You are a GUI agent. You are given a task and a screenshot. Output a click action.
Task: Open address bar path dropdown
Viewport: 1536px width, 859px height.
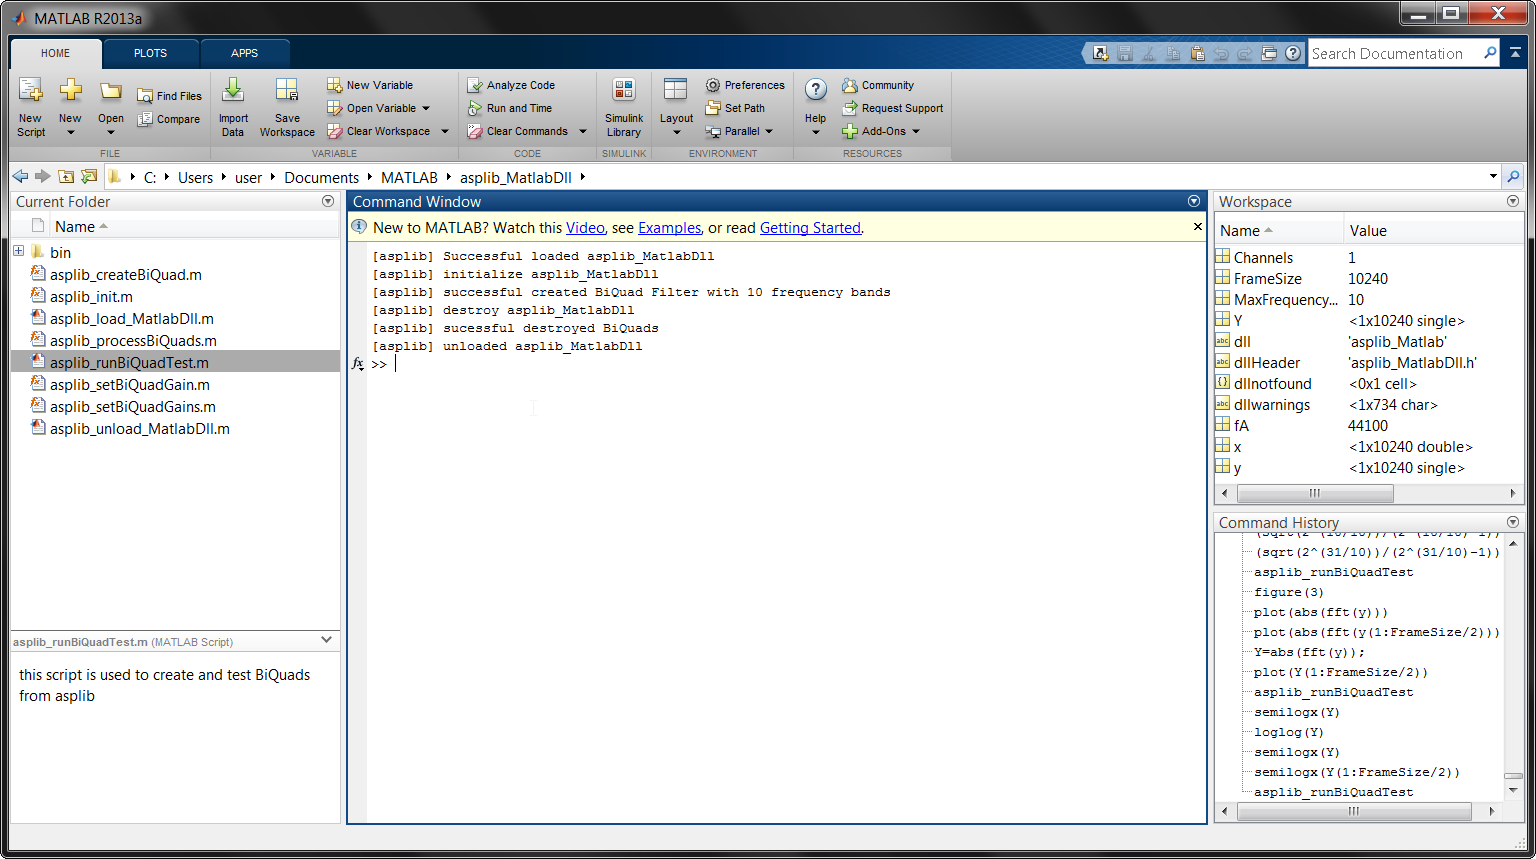click(x=1493, y=177)
